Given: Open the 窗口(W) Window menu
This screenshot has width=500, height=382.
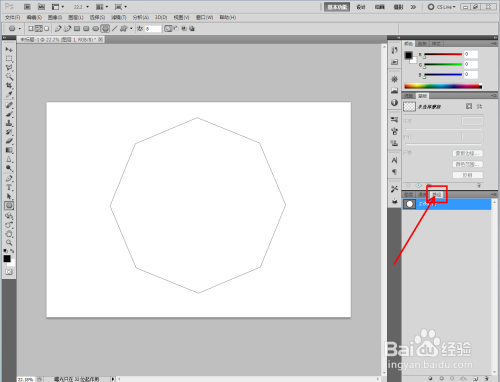Looking at the screenshot, I should point(204,17).
